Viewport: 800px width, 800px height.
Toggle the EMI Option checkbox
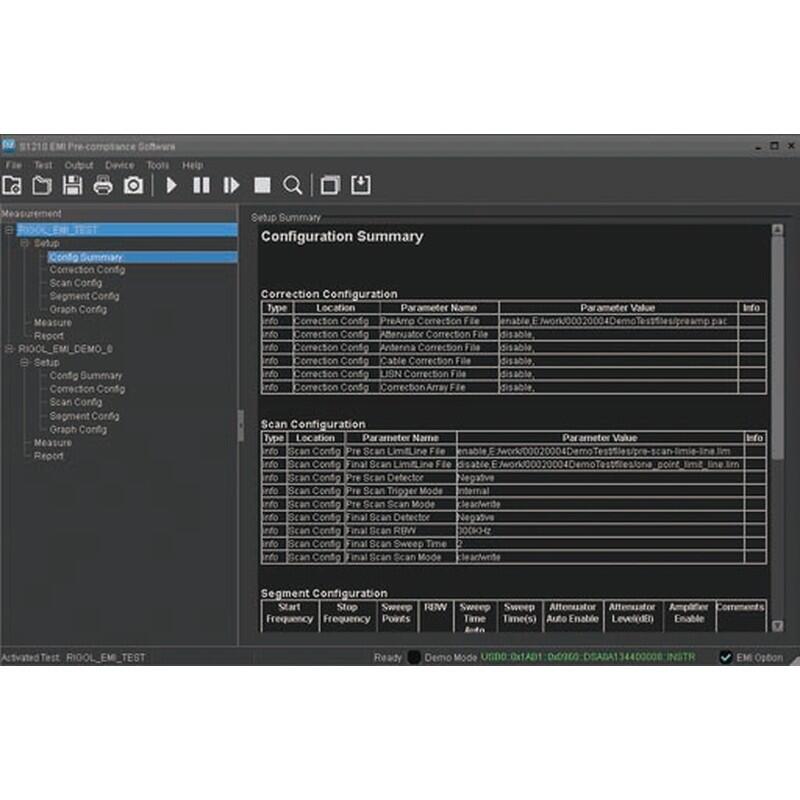pyautogui.click(x=726, y=657)
